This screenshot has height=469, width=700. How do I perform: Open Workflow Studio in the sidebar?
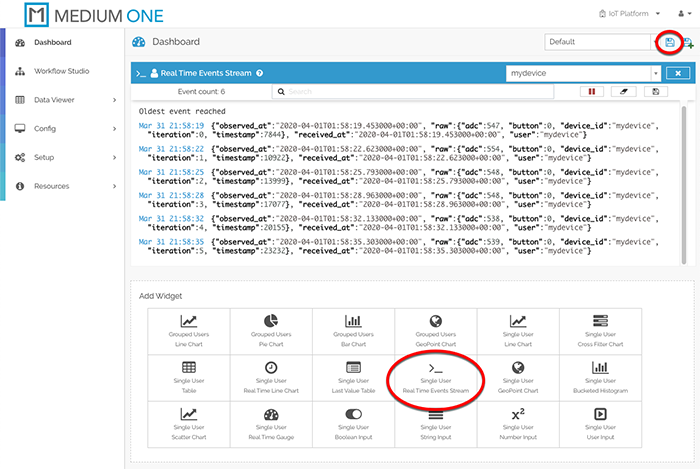60,71
